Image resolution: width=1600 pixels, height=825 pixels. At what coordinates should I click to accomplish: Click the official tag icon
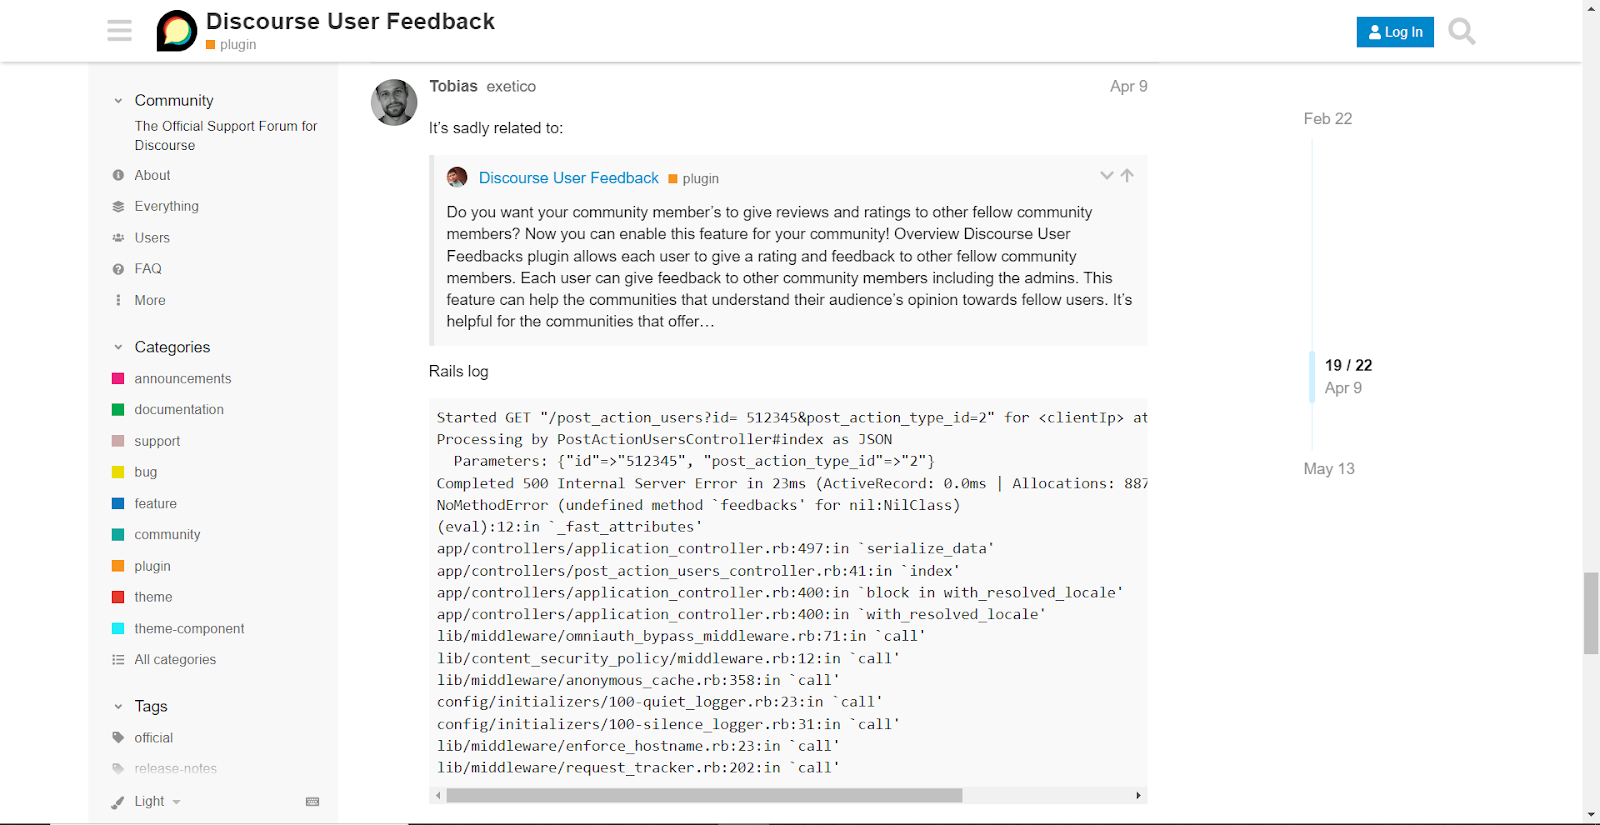click(x=118, y=738)
